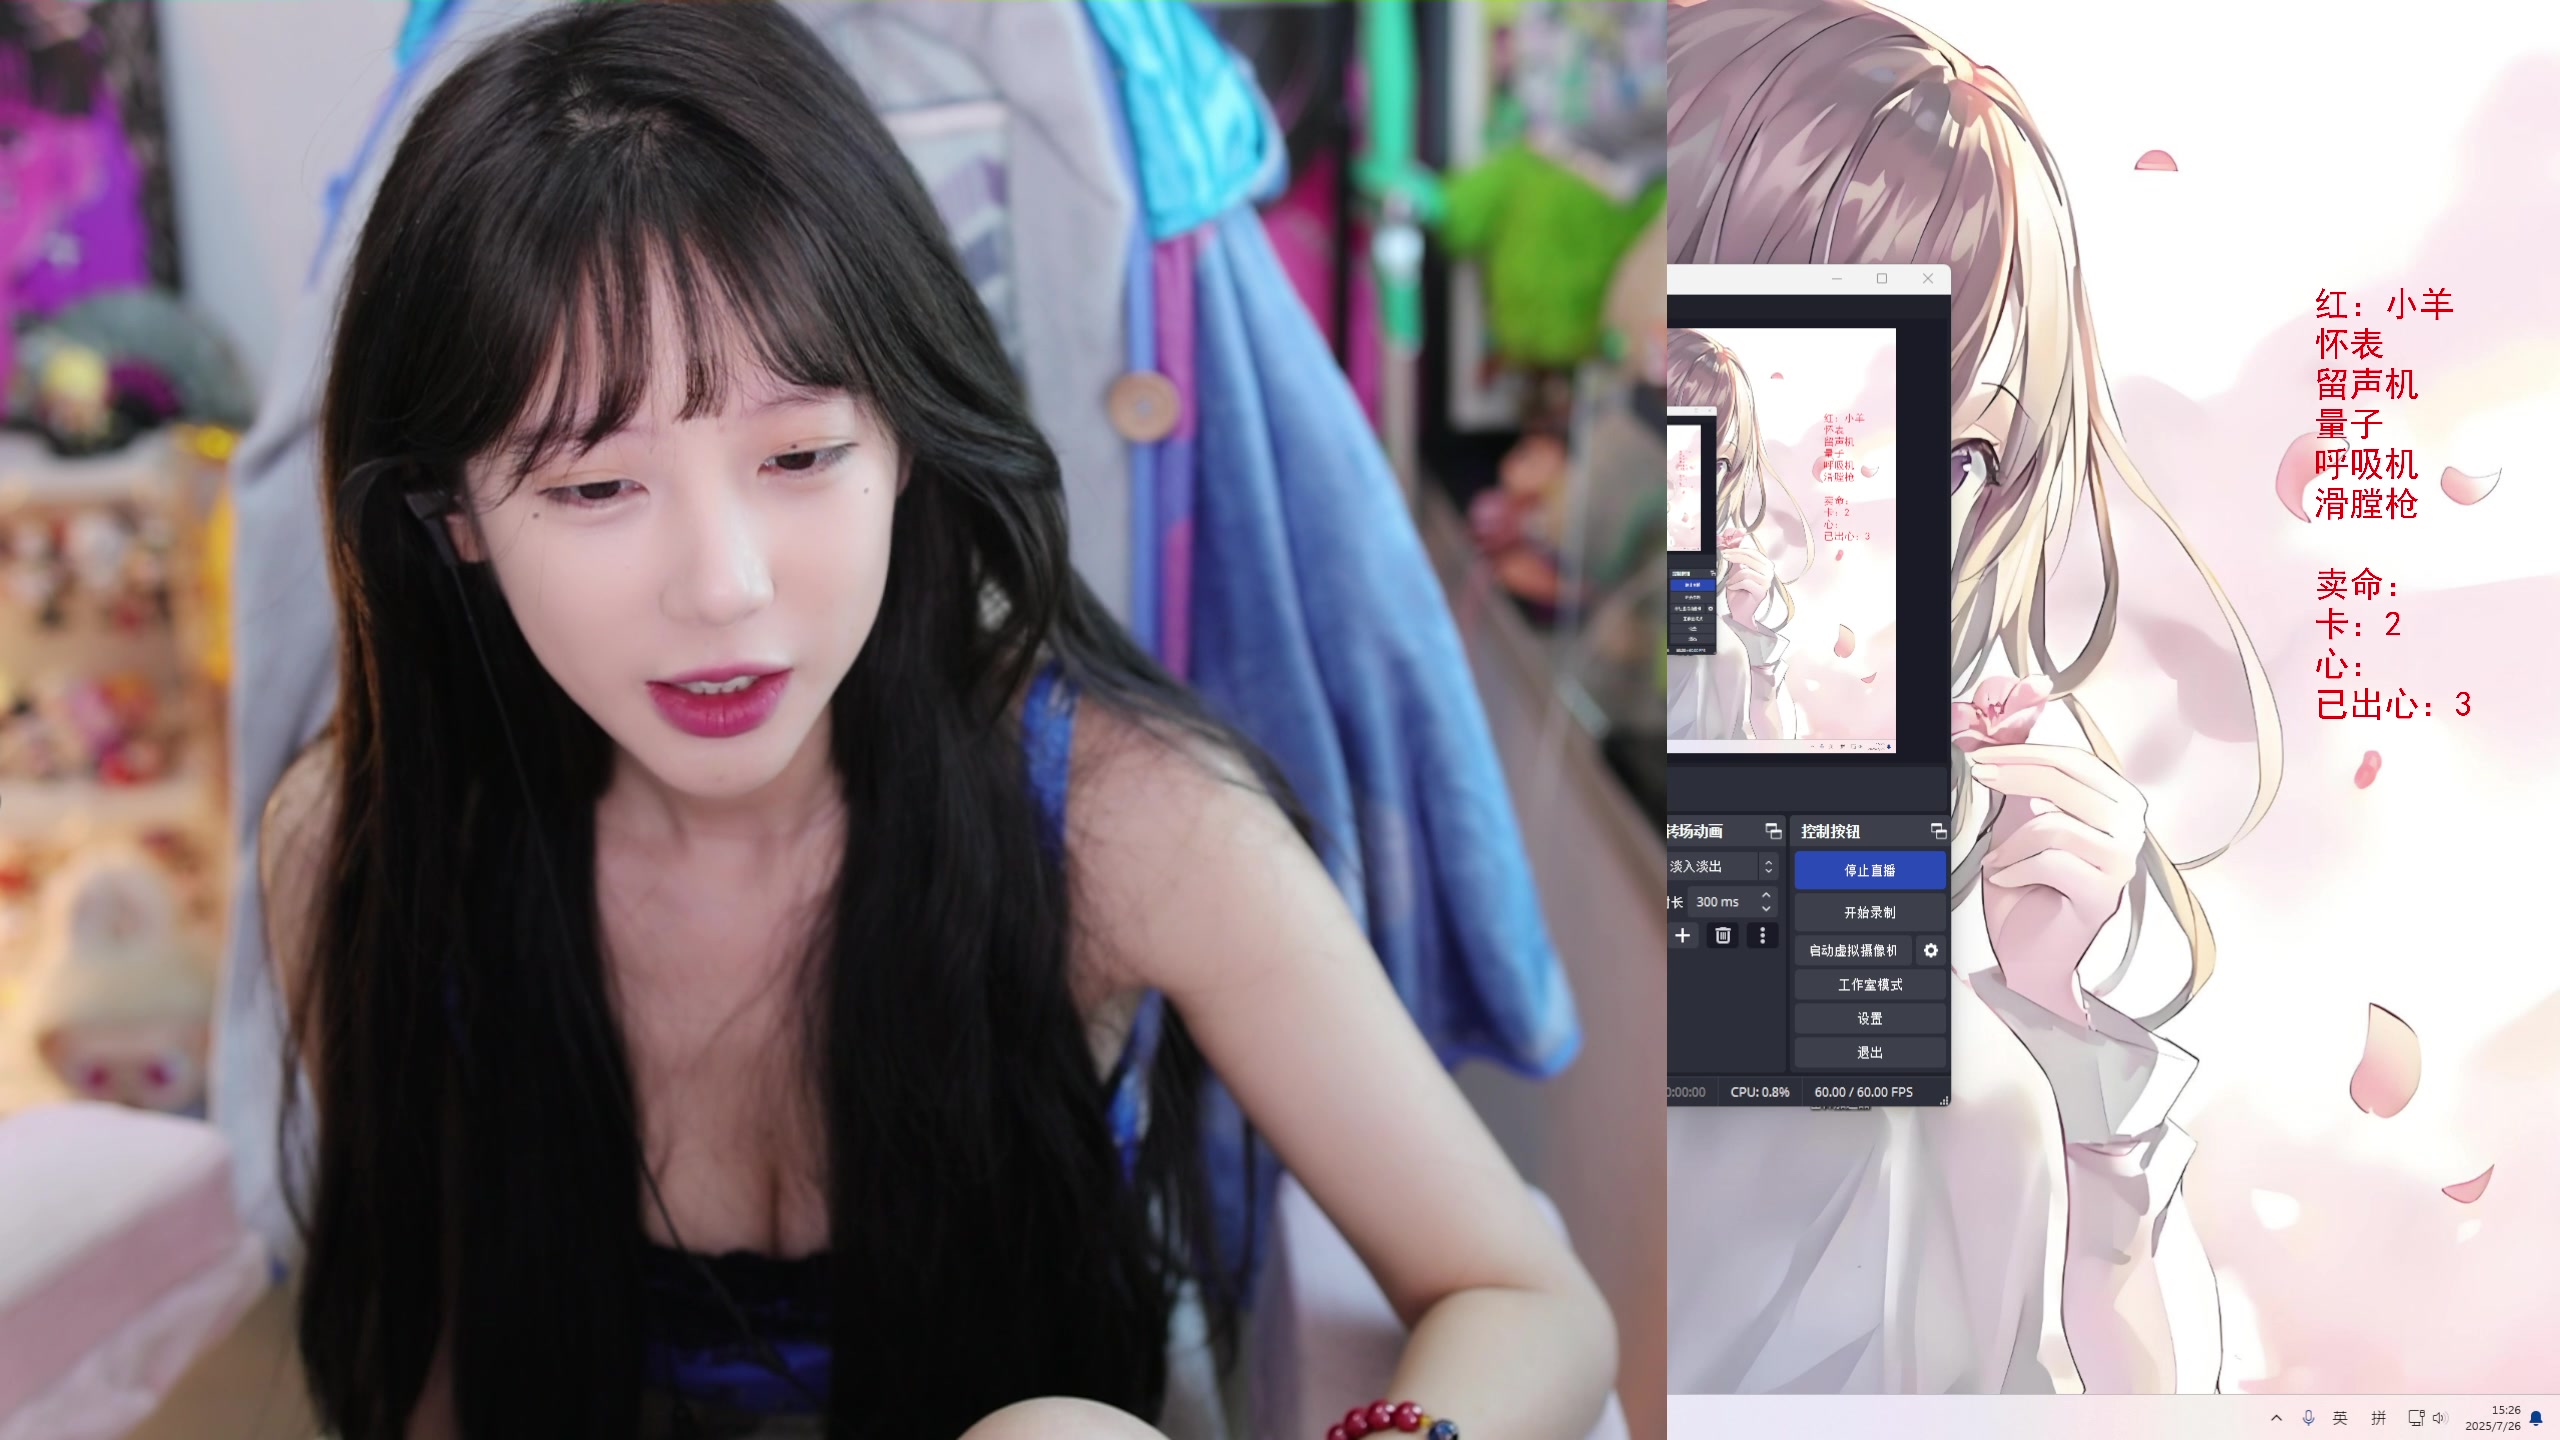The image size is (2560, 1440).
Task: Minimize the OBS window
Action: (1836, 279)
